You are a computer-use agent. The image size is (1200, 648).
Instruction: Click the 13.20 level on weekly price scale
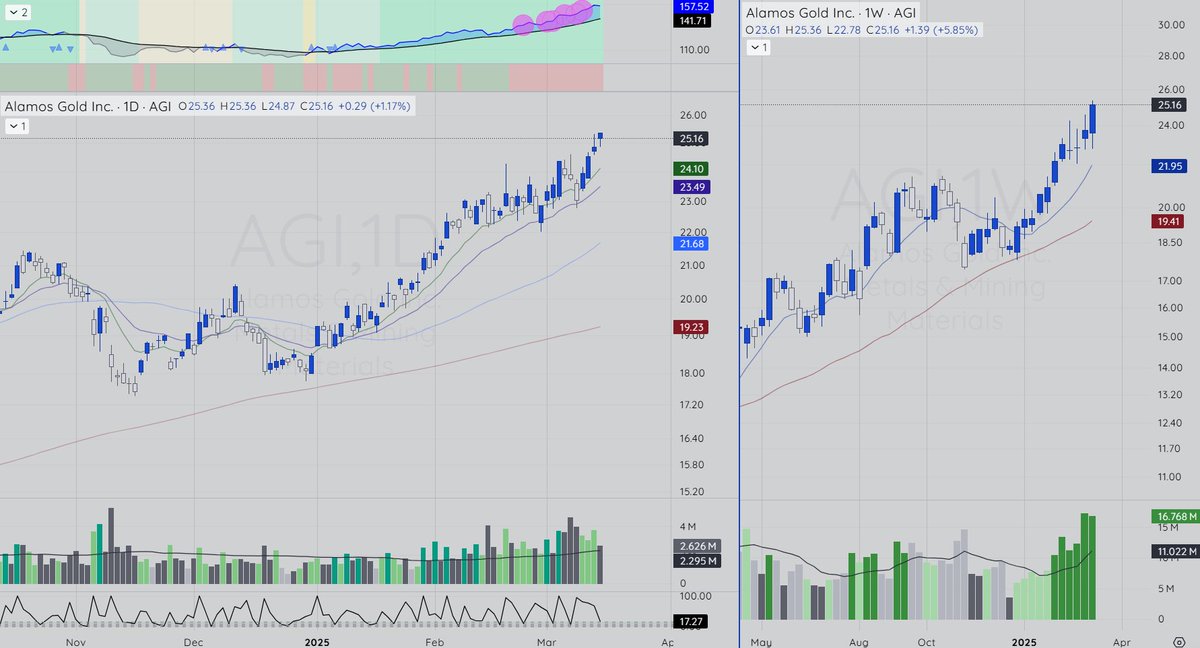[x=1169, y=395]
